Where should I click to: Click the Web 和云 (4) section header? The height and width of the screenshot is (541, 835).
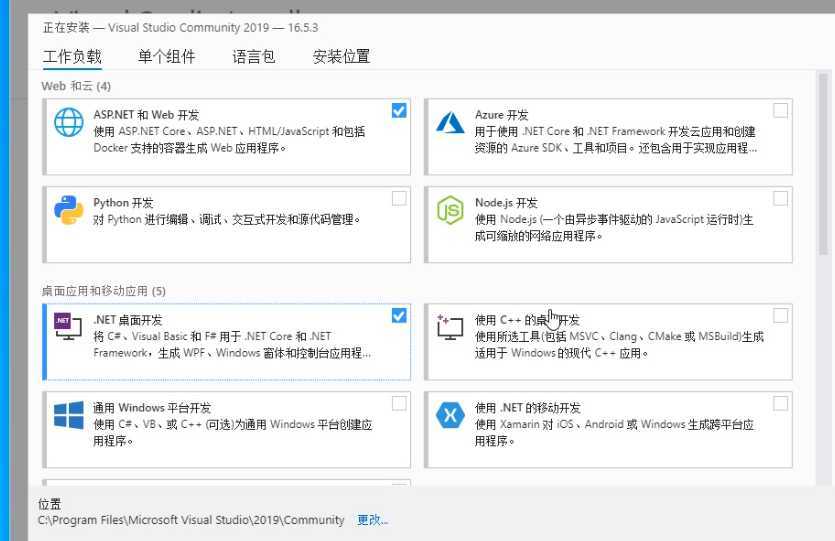coord(76,86)
